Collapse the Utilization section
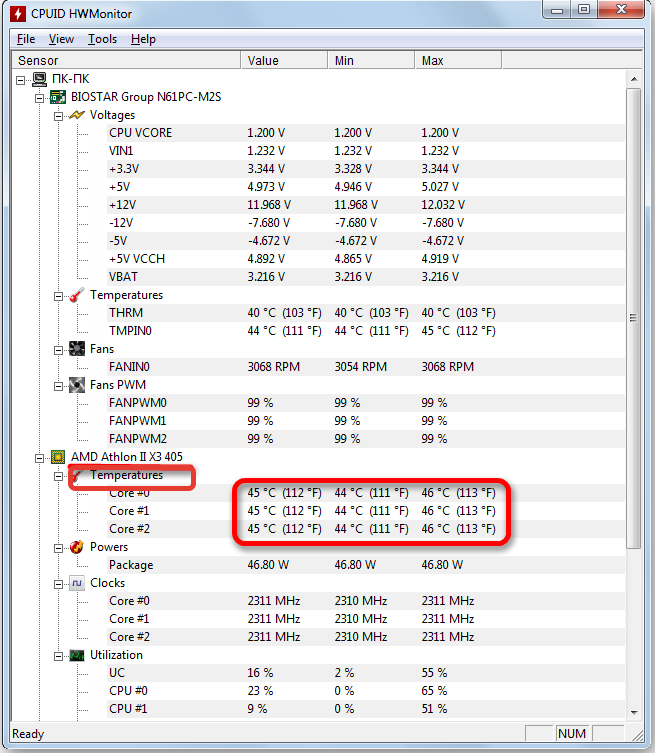 (x=58, y=656)
